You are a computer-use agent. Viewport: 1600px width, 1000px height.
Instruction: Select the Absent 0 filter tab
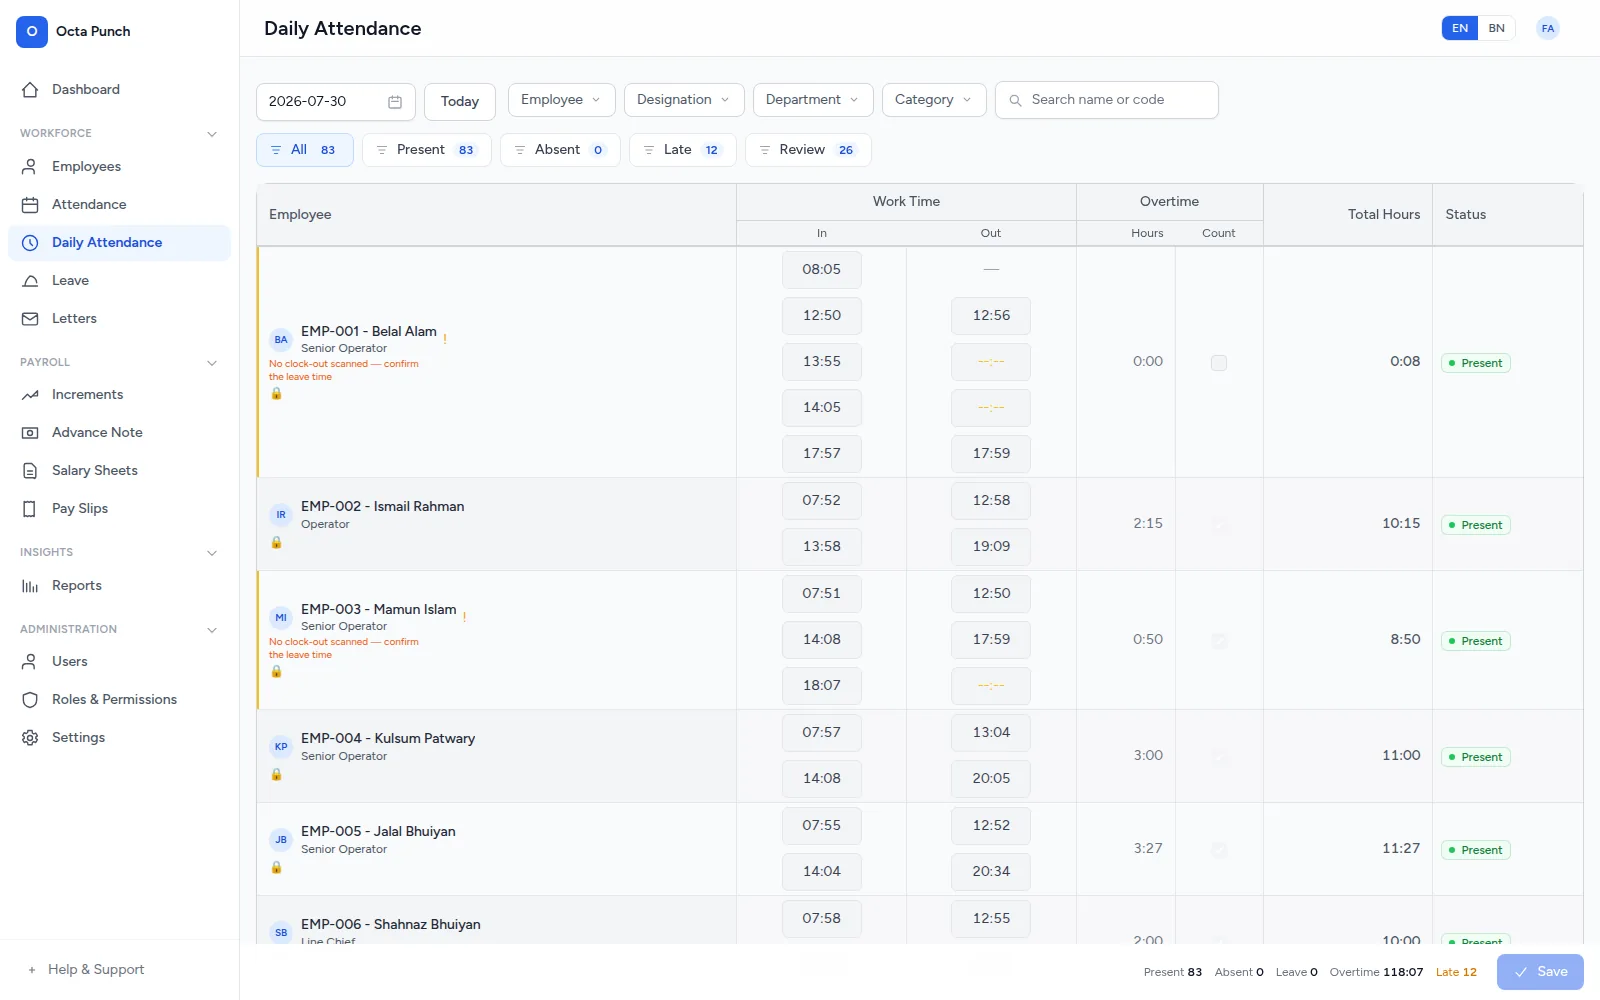point(560,150)
